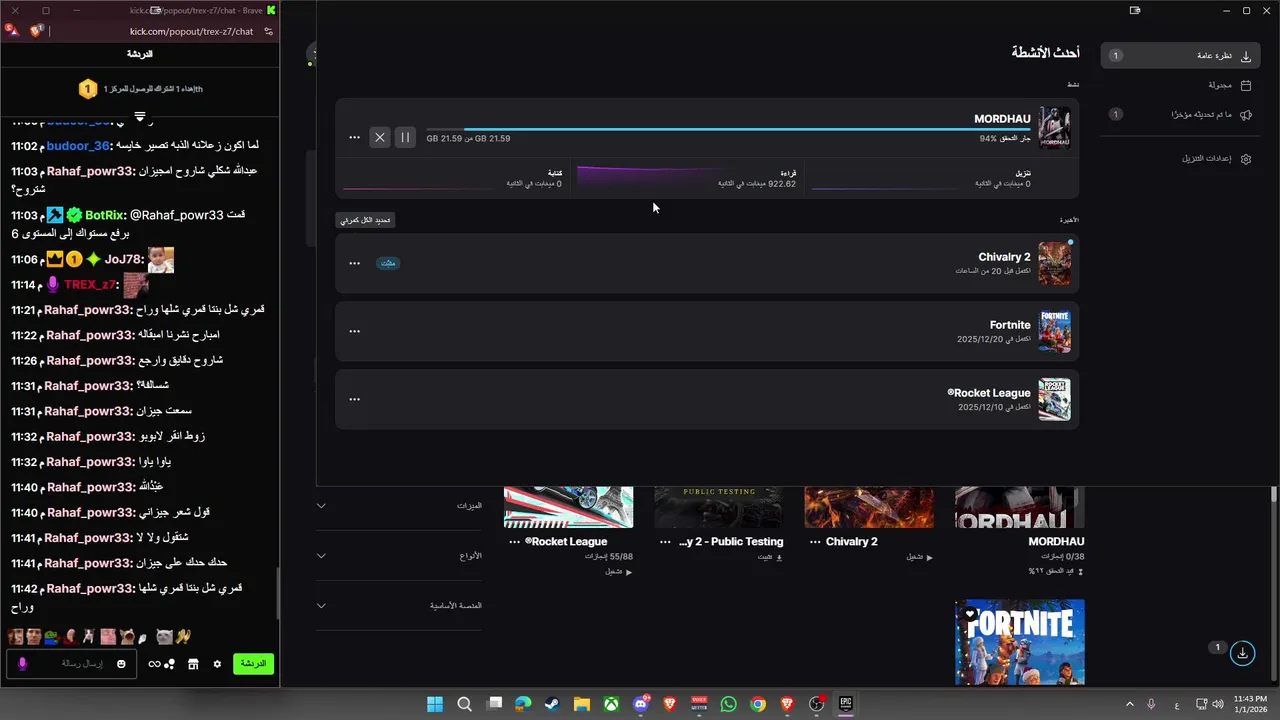Click the green chat send button in Kick
The image size is (1280, 720).
click(x=253, y=664)
